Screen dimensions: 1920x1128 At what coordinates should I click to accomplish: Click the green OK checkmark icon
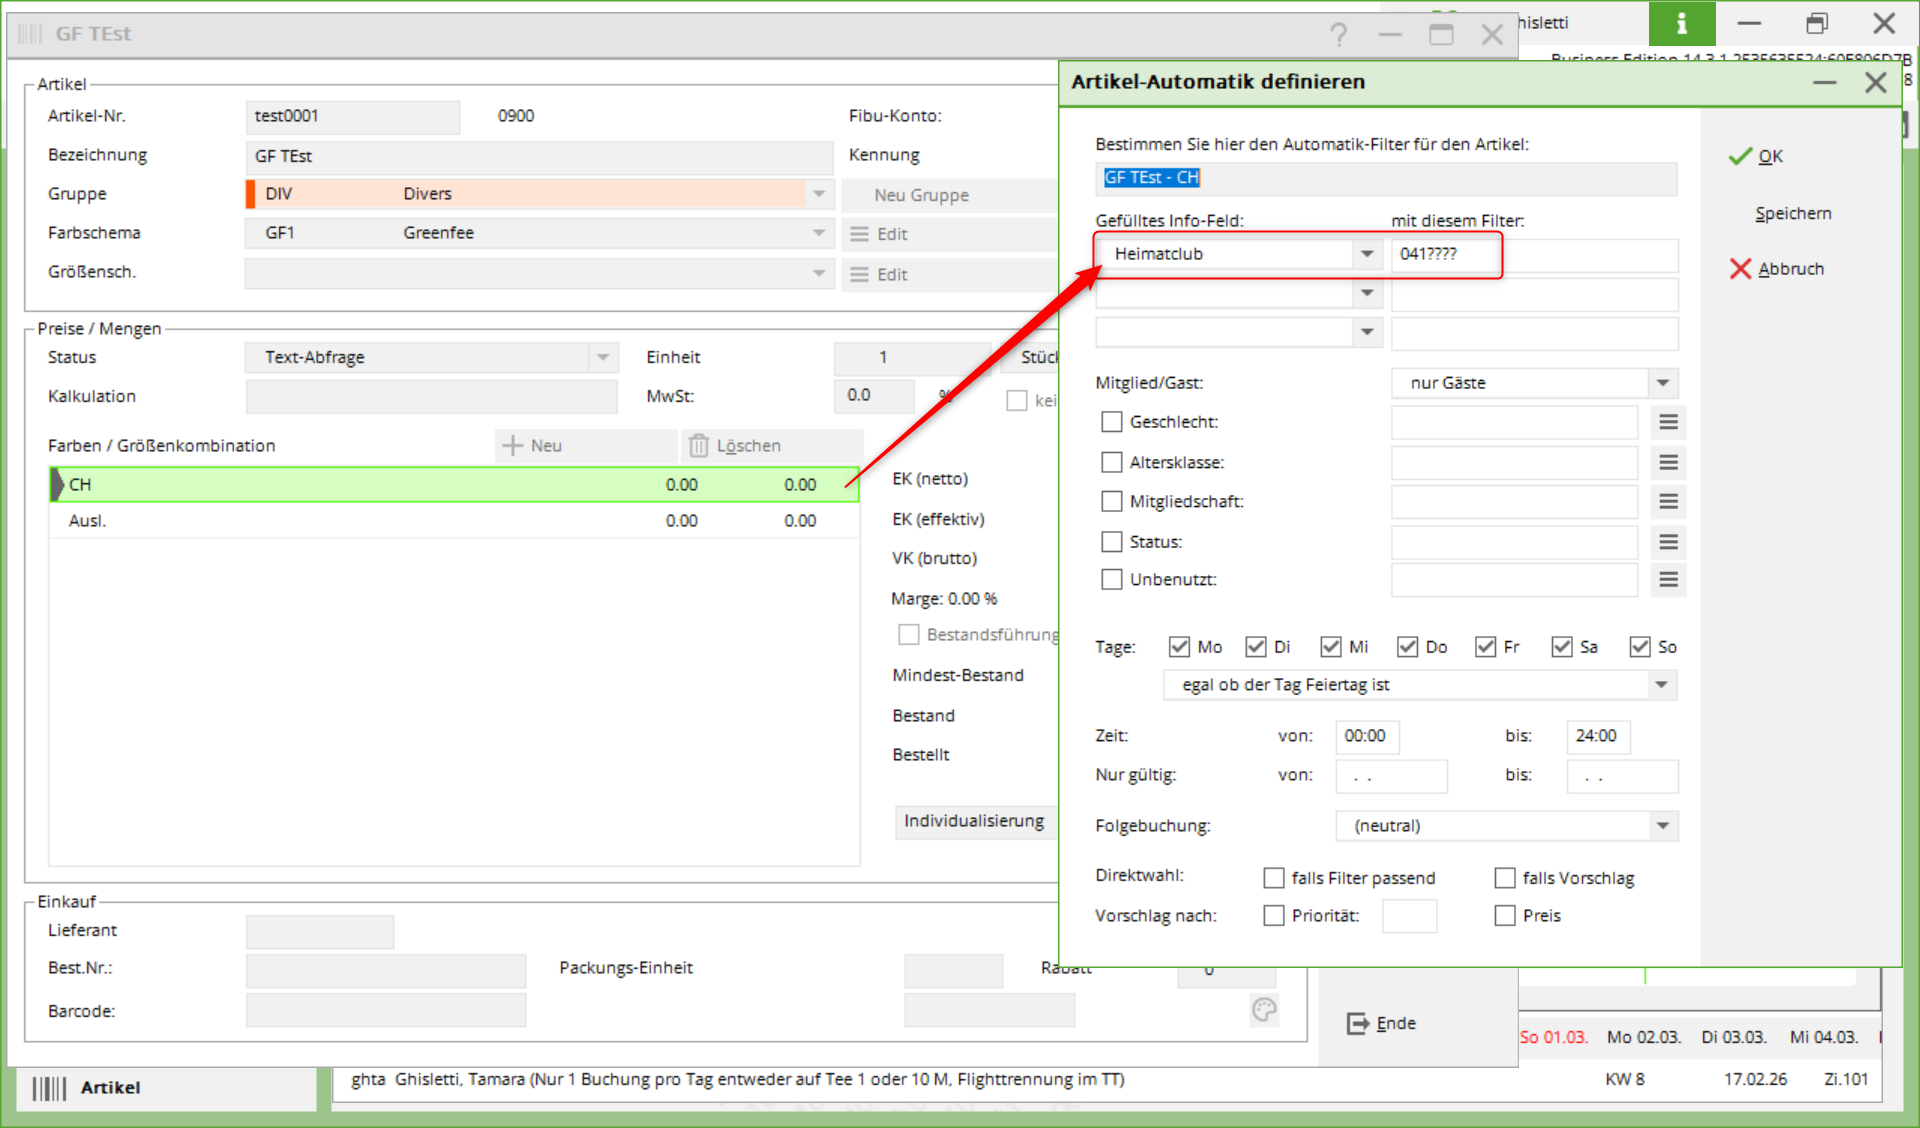pos(1740,156)
